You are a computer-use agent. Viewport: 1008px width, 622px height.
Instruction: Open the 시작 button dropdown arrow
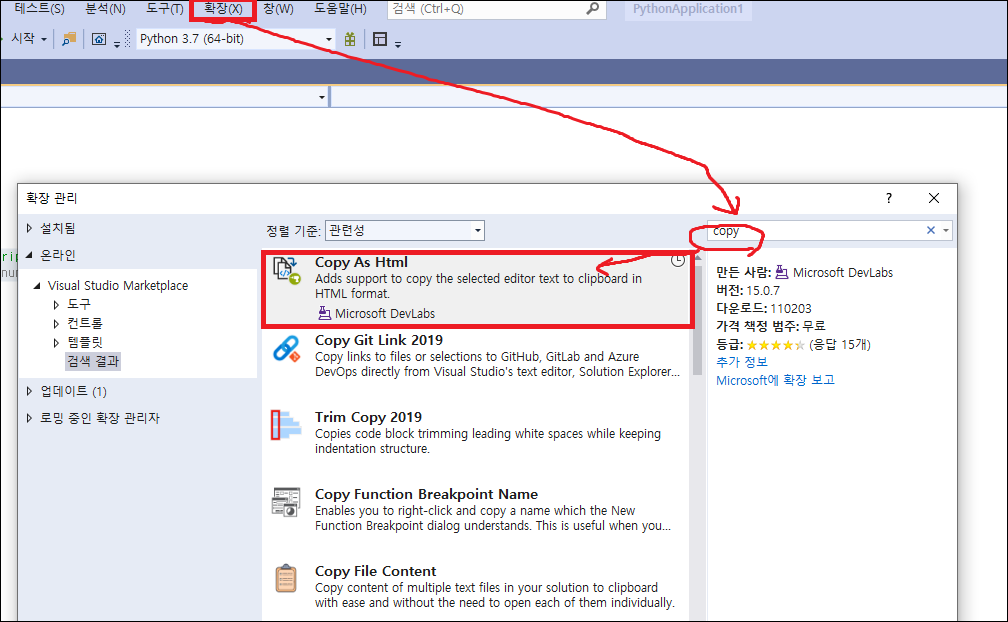(x=44, y=39)
